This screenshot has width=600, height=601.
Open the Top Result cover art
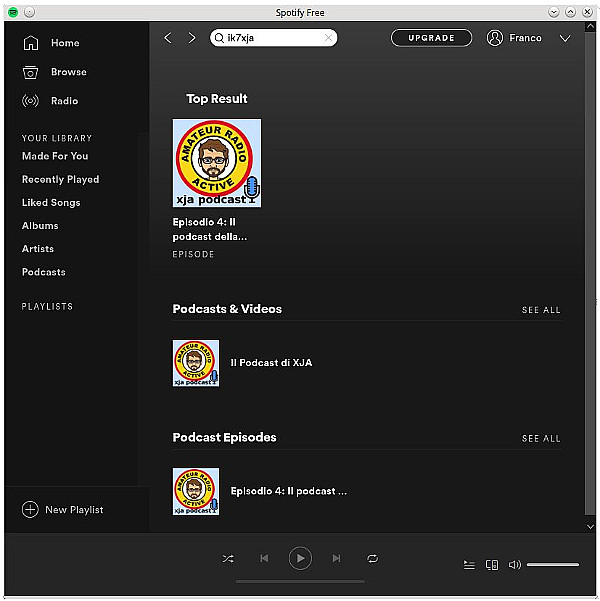217,163
